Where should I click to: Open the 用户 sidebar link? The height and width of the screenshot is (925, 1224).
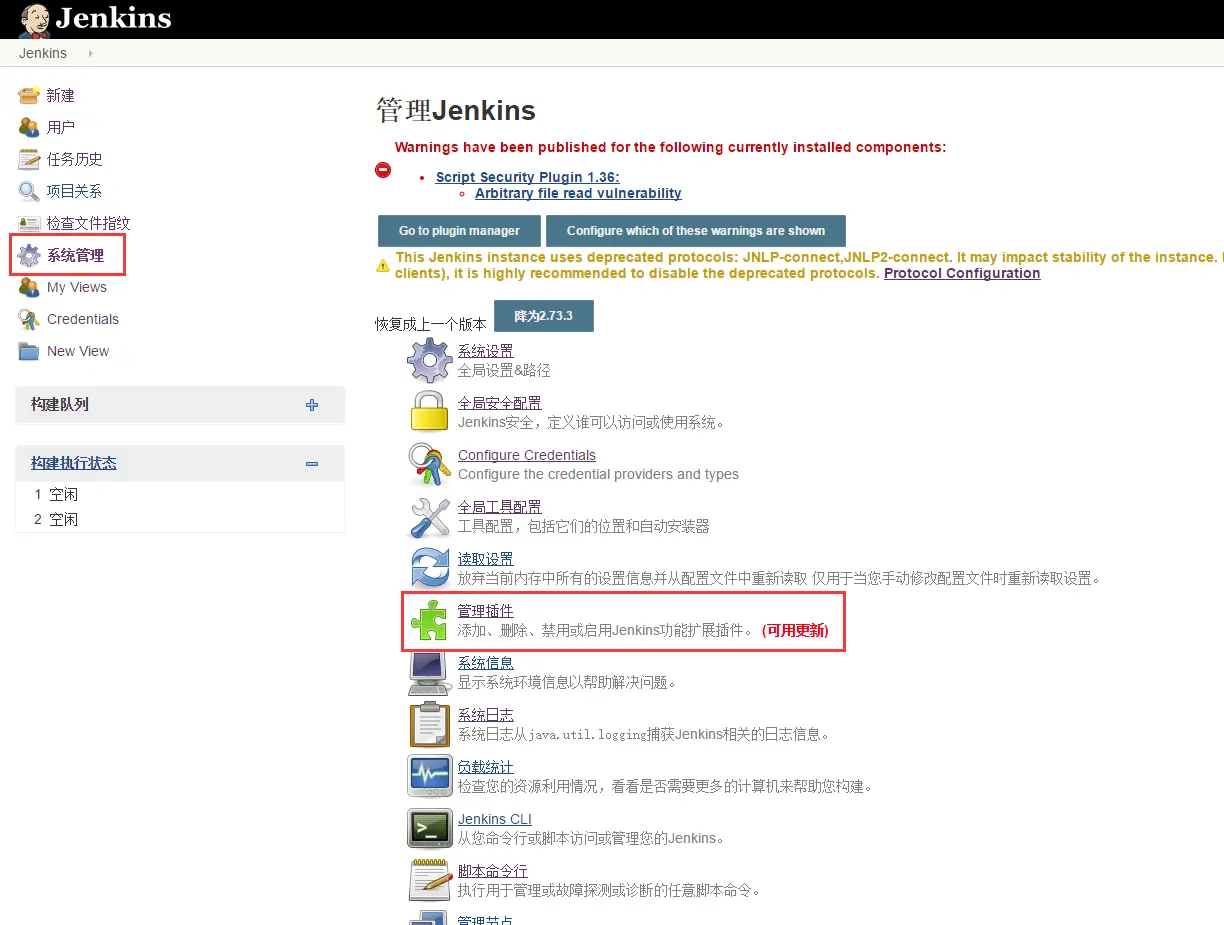[61, 127]
